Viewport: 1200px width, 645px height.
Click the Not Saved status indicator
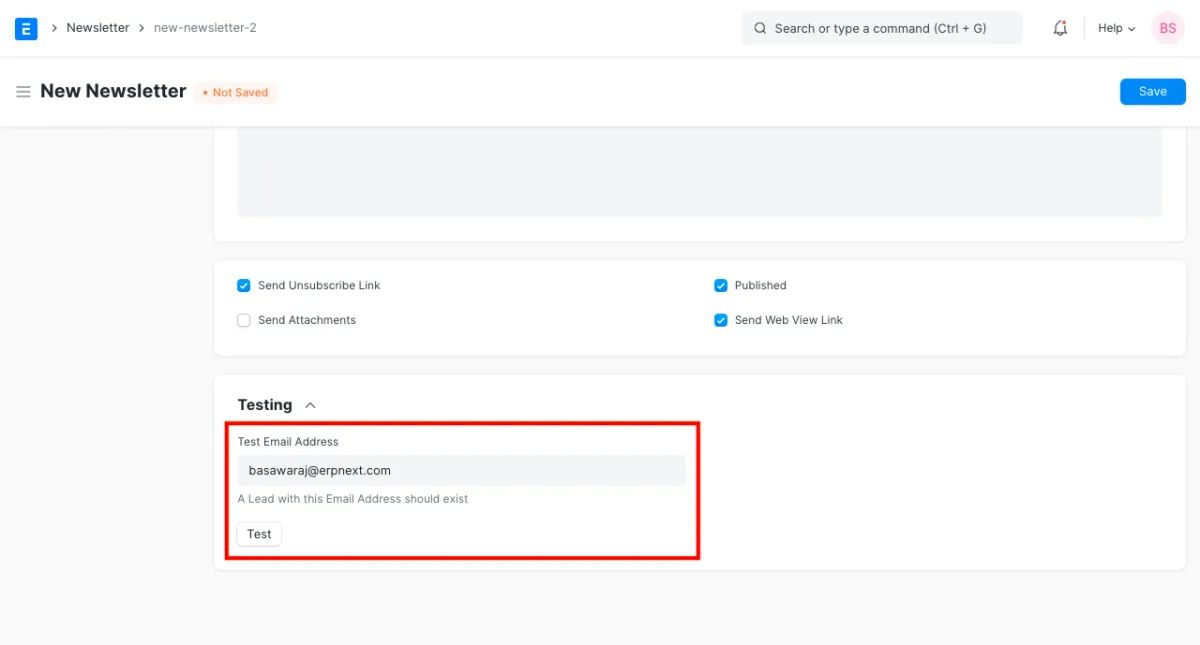click(236, 93)
